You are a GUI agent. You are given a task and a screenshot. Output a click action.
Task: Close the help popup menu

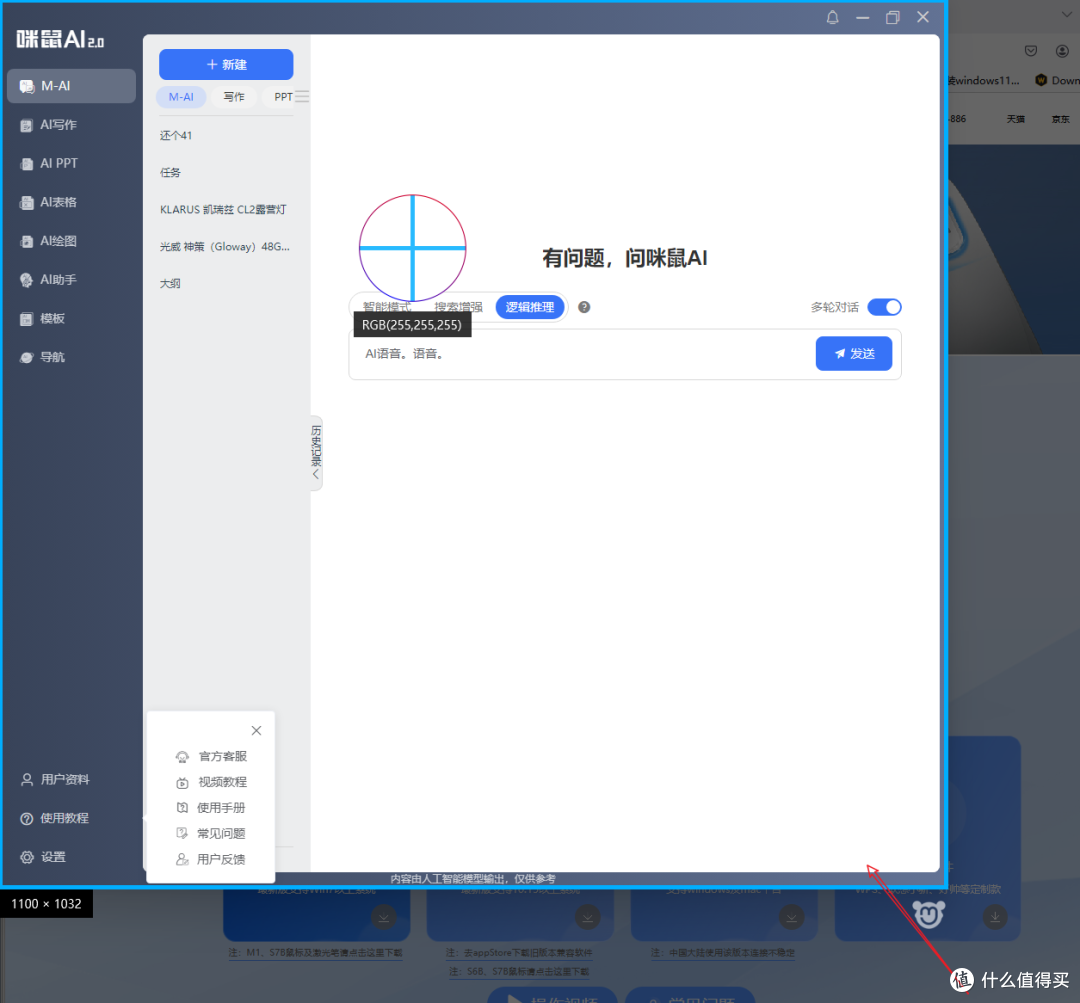click(256, 730)
